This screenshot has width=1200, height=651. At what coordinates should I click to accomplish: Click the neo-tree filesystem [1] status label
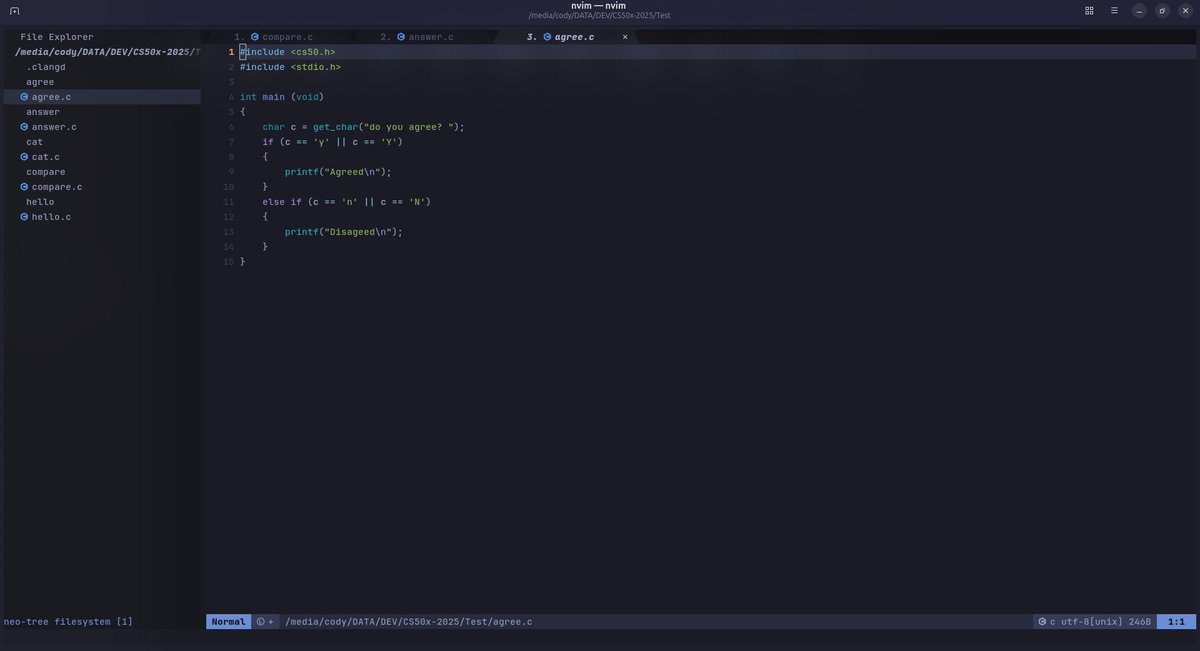(68, 622)
